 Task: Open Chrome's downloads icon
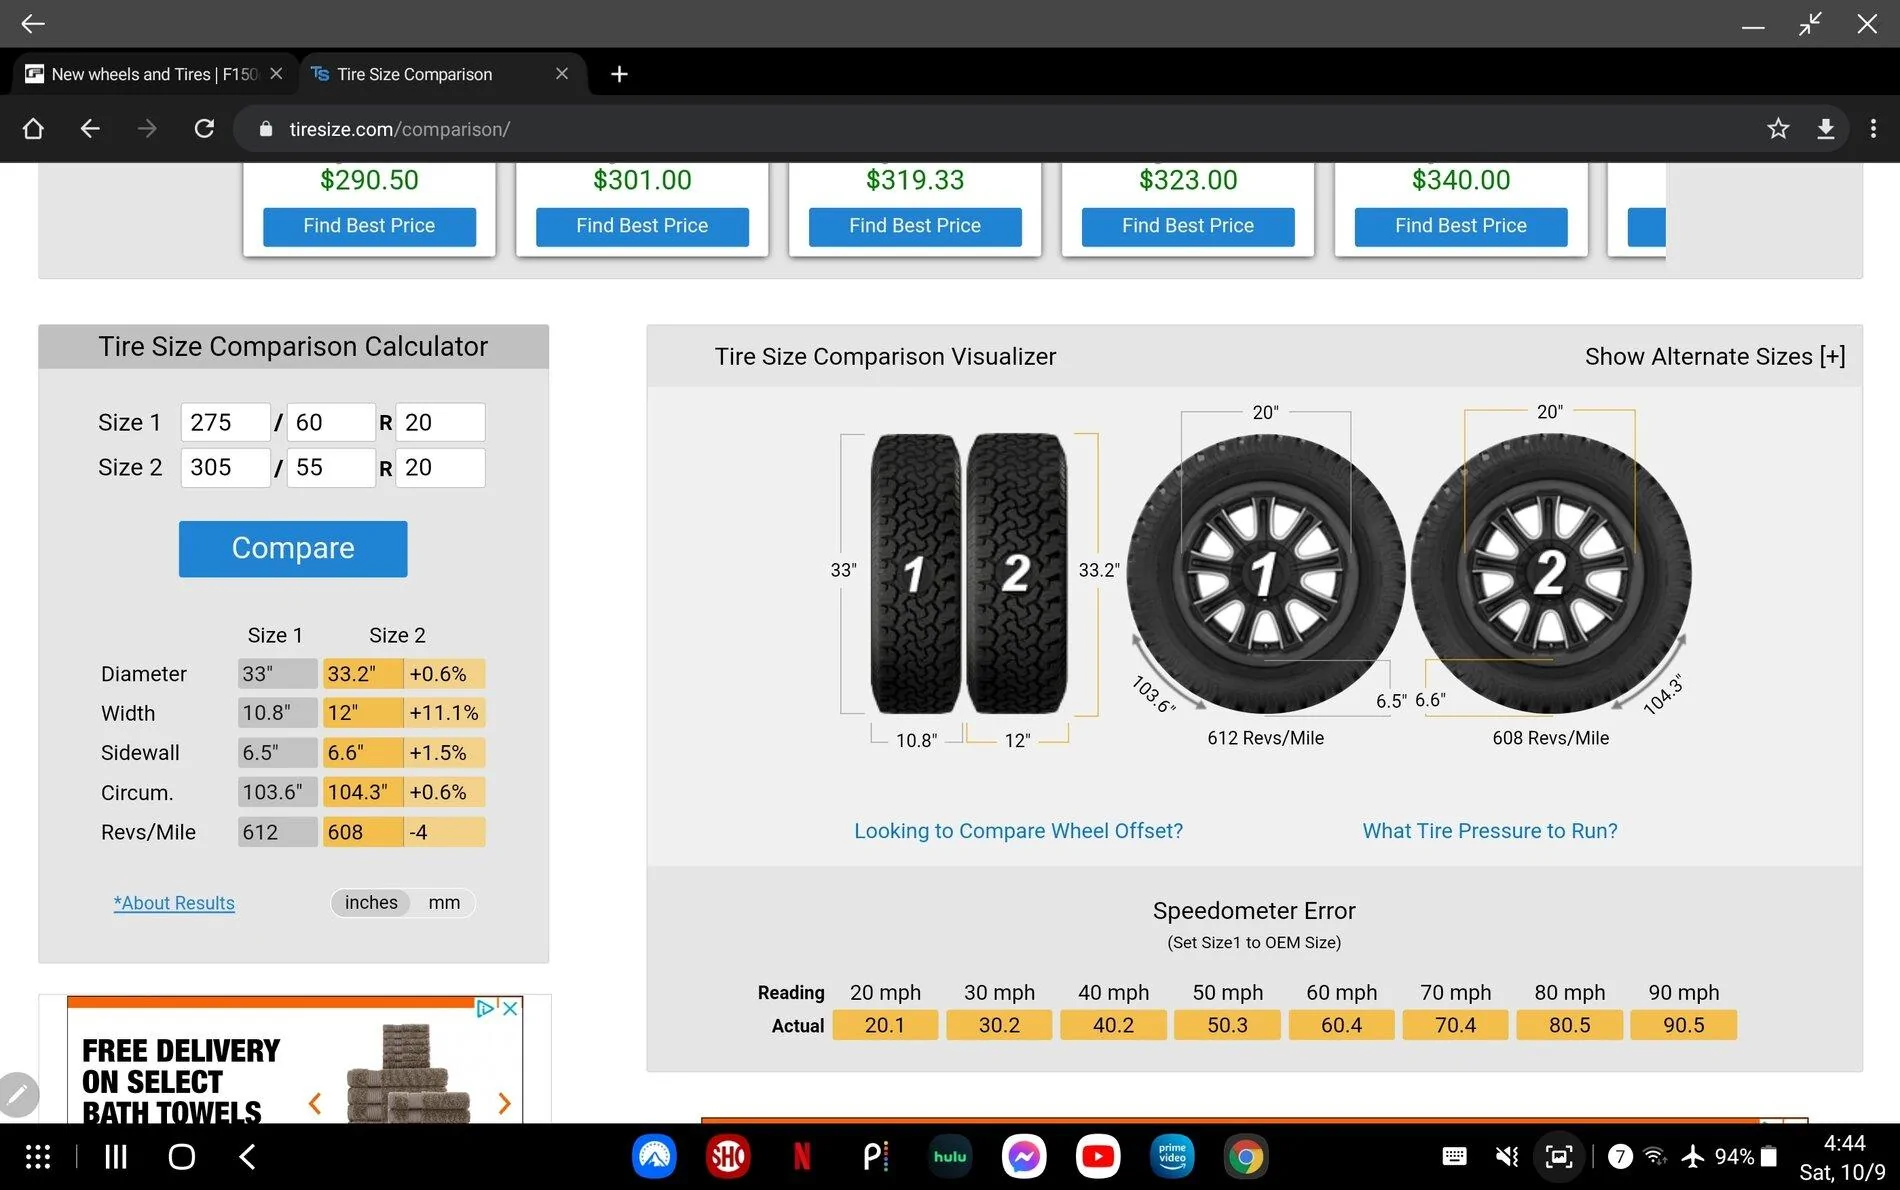(x=1825, y=128)
